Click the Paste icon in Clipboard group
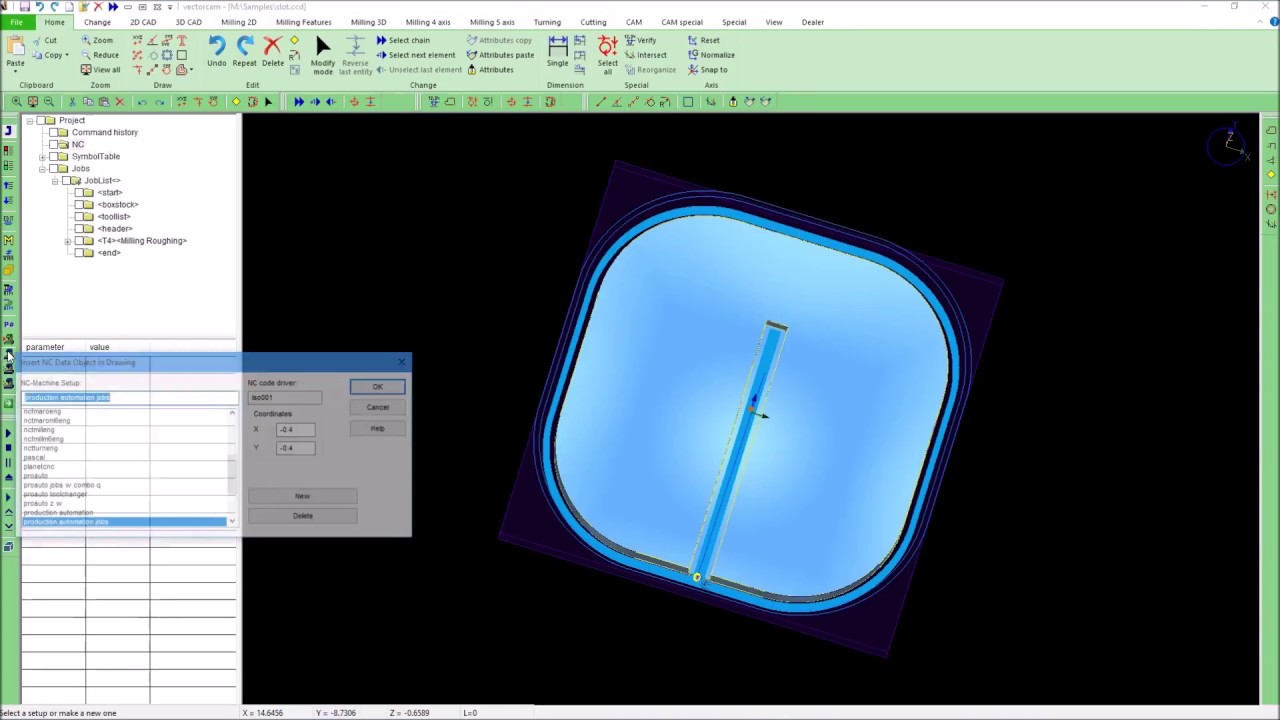 coord(15,47)
